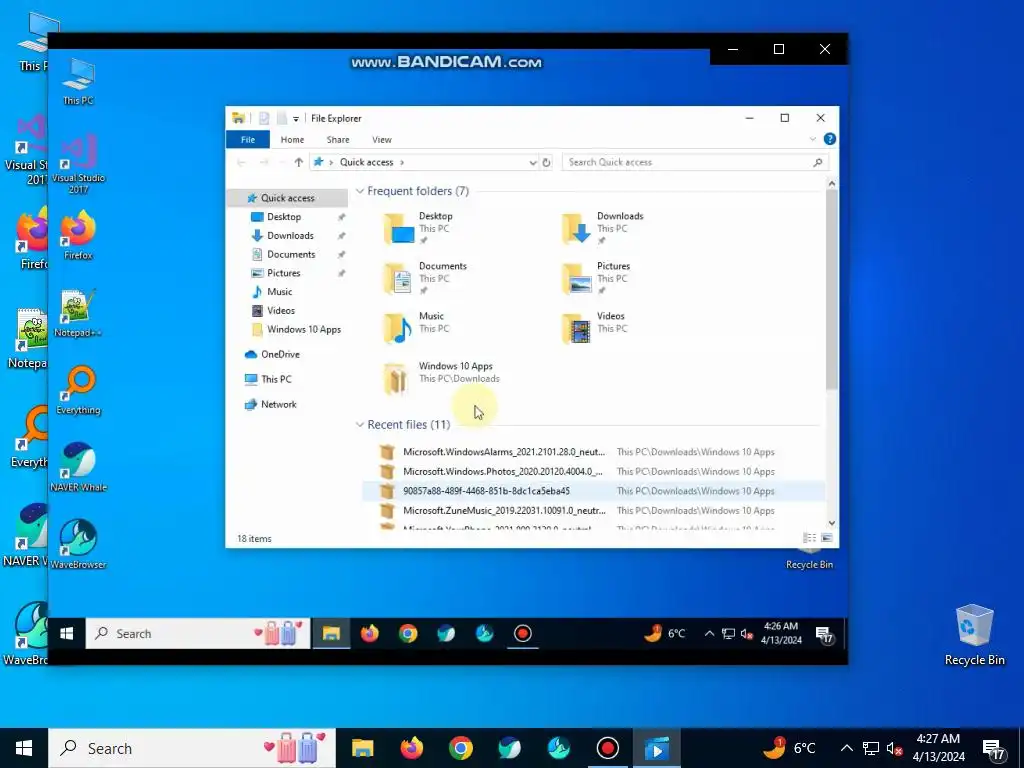Screen dimensions: 1024x768
Task: Open outer taskbar notification center
Action: [993, 750]
